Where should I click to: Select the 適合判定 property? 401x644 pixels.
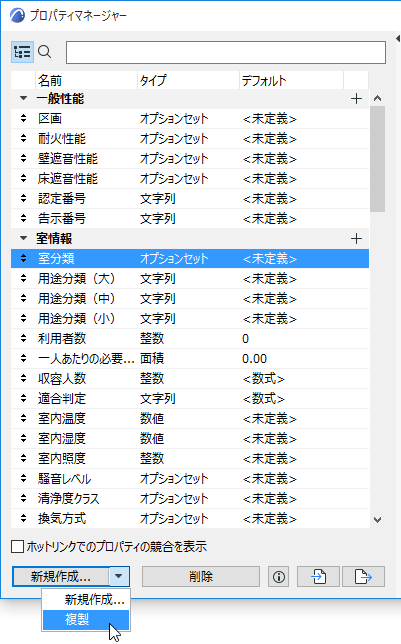(x=190, y=398)
